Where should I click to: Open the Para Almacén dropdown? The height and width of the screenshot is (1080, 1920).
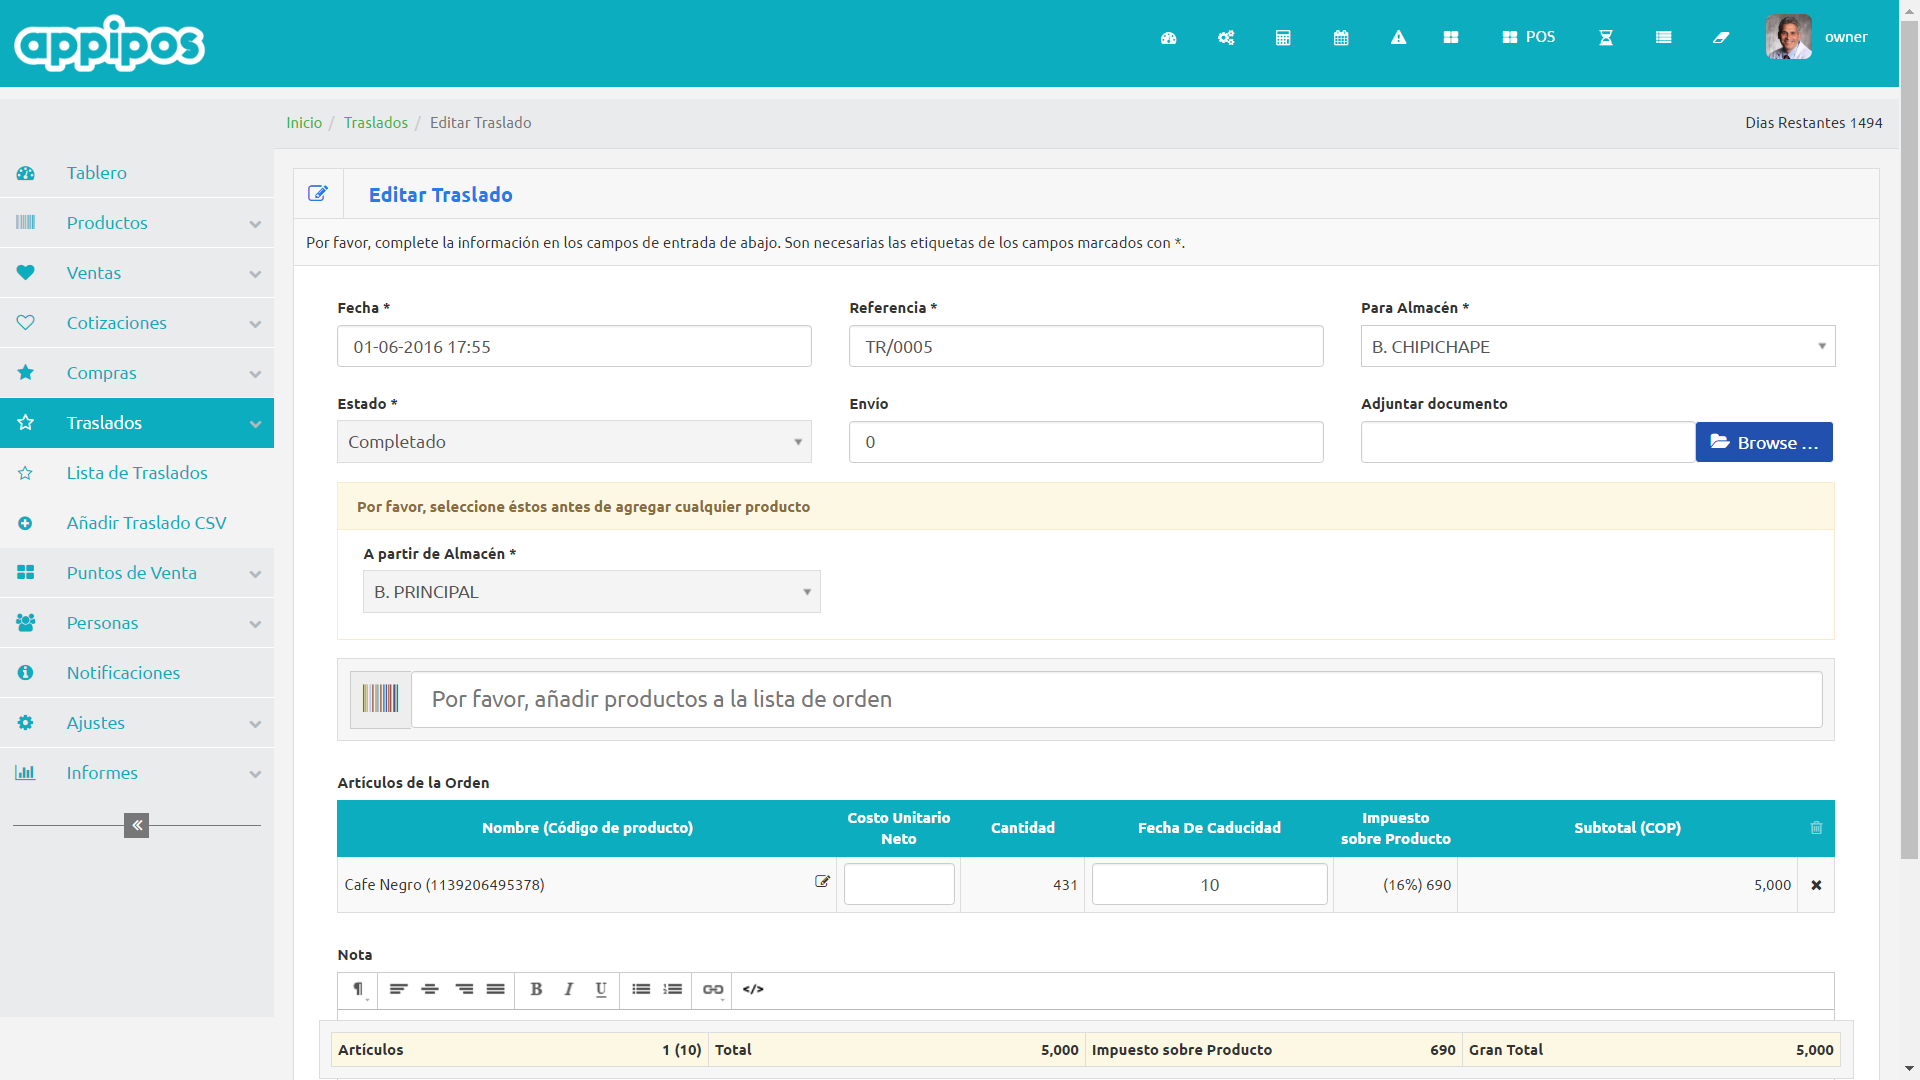[x=1597, y=347]
